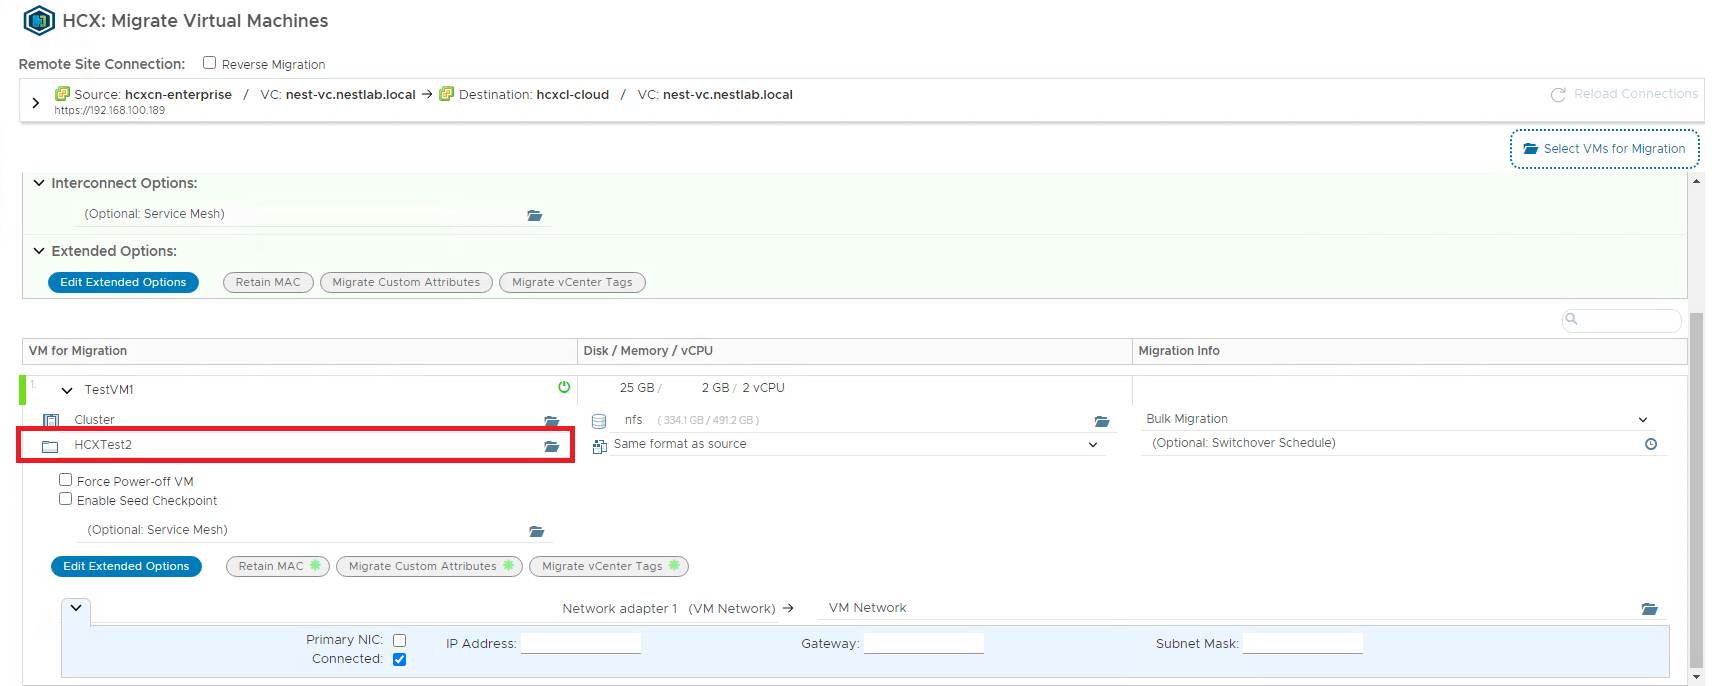Click the VM search input field
Viewport: 1712px width, 686px height.
coord(1622,320)
